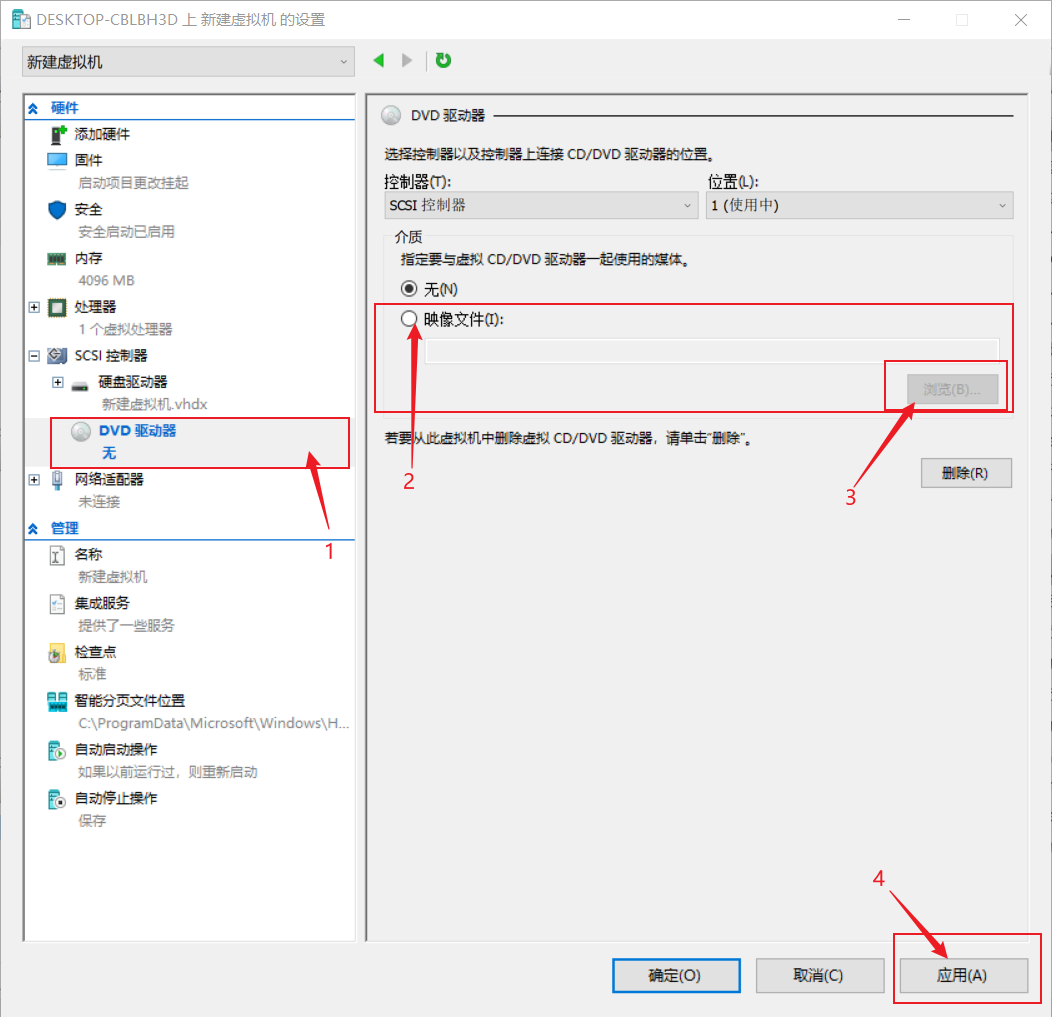Click the 删除(R) remove button
The width and height of the screenshot is (1052, 1017).
coord(965,473)
